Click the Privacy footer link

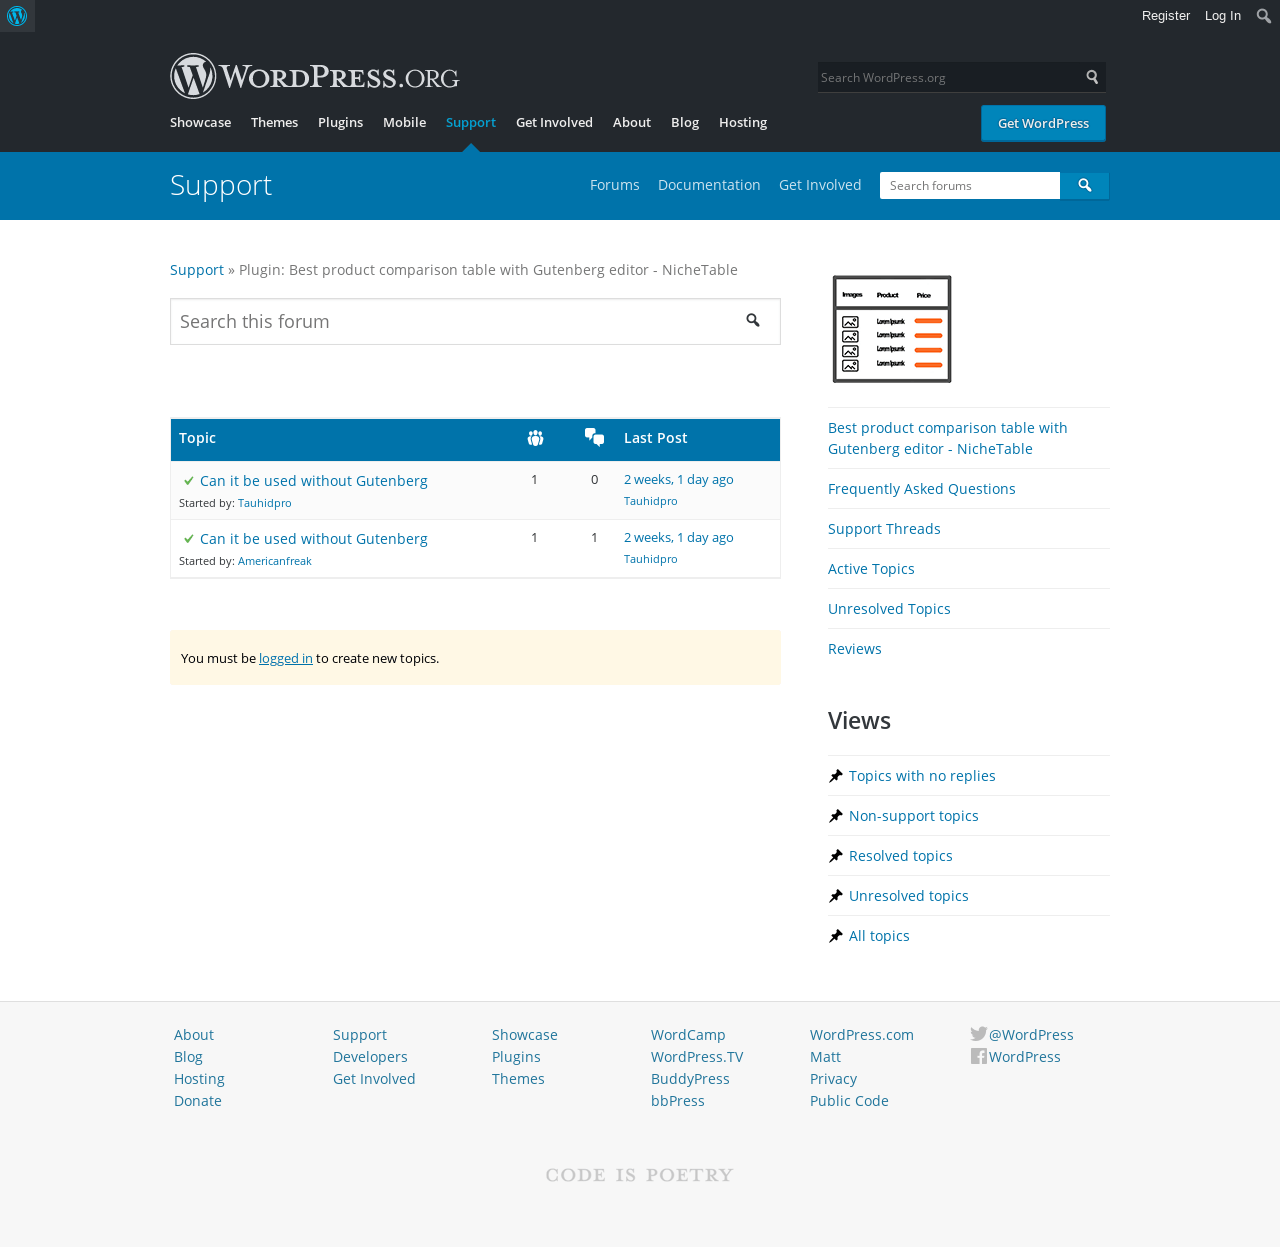(833, 1079)
